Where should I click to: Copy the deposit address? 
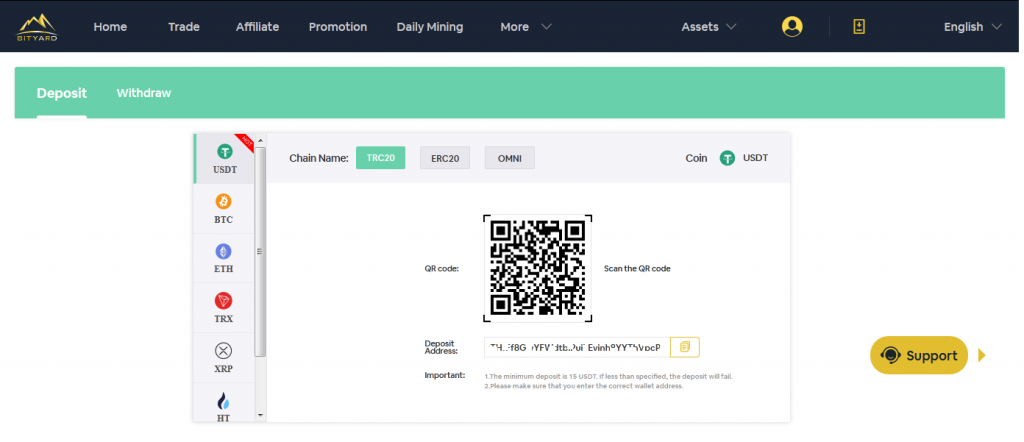tap(685, 347)
